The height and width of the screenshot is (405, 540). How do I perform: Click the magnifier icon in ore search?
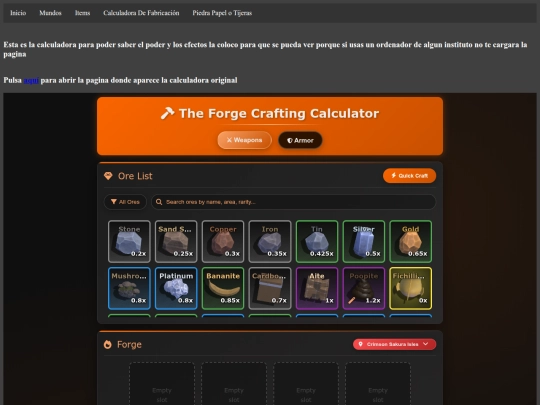[x=159, y=202]
